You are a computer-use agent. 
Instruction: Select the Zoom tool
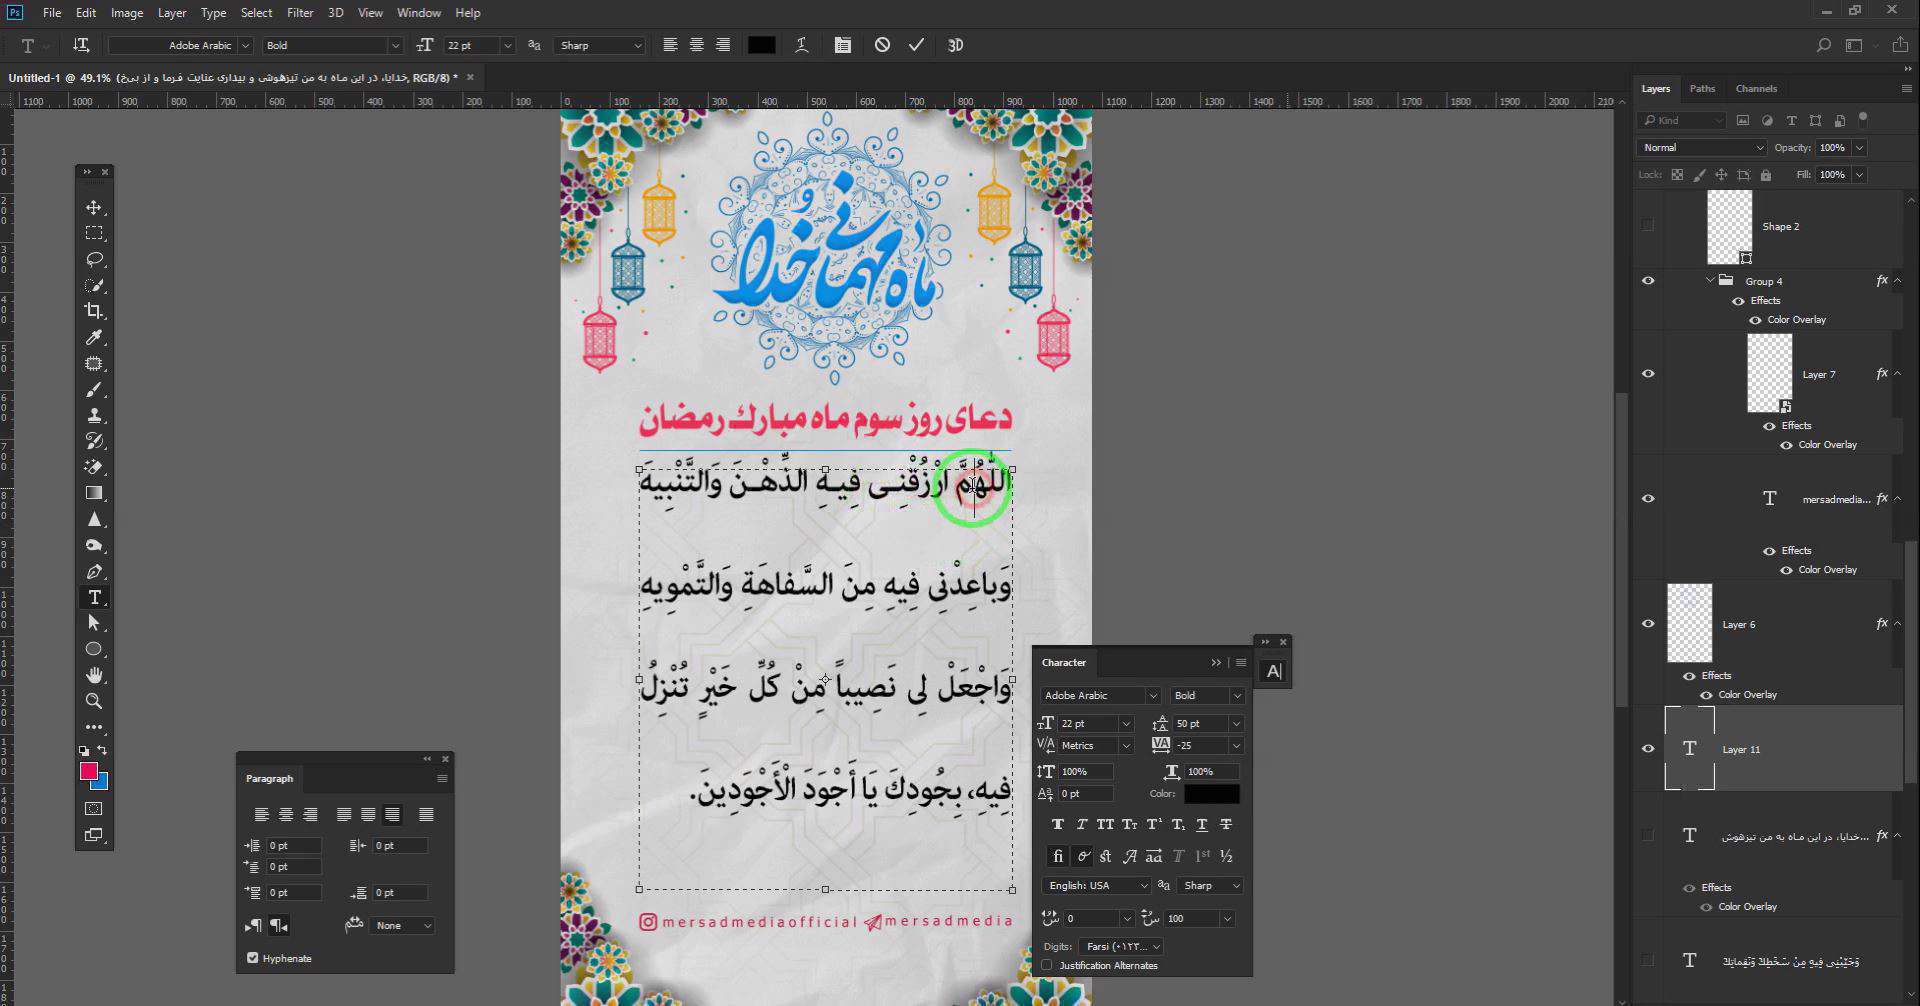(94, 701)
